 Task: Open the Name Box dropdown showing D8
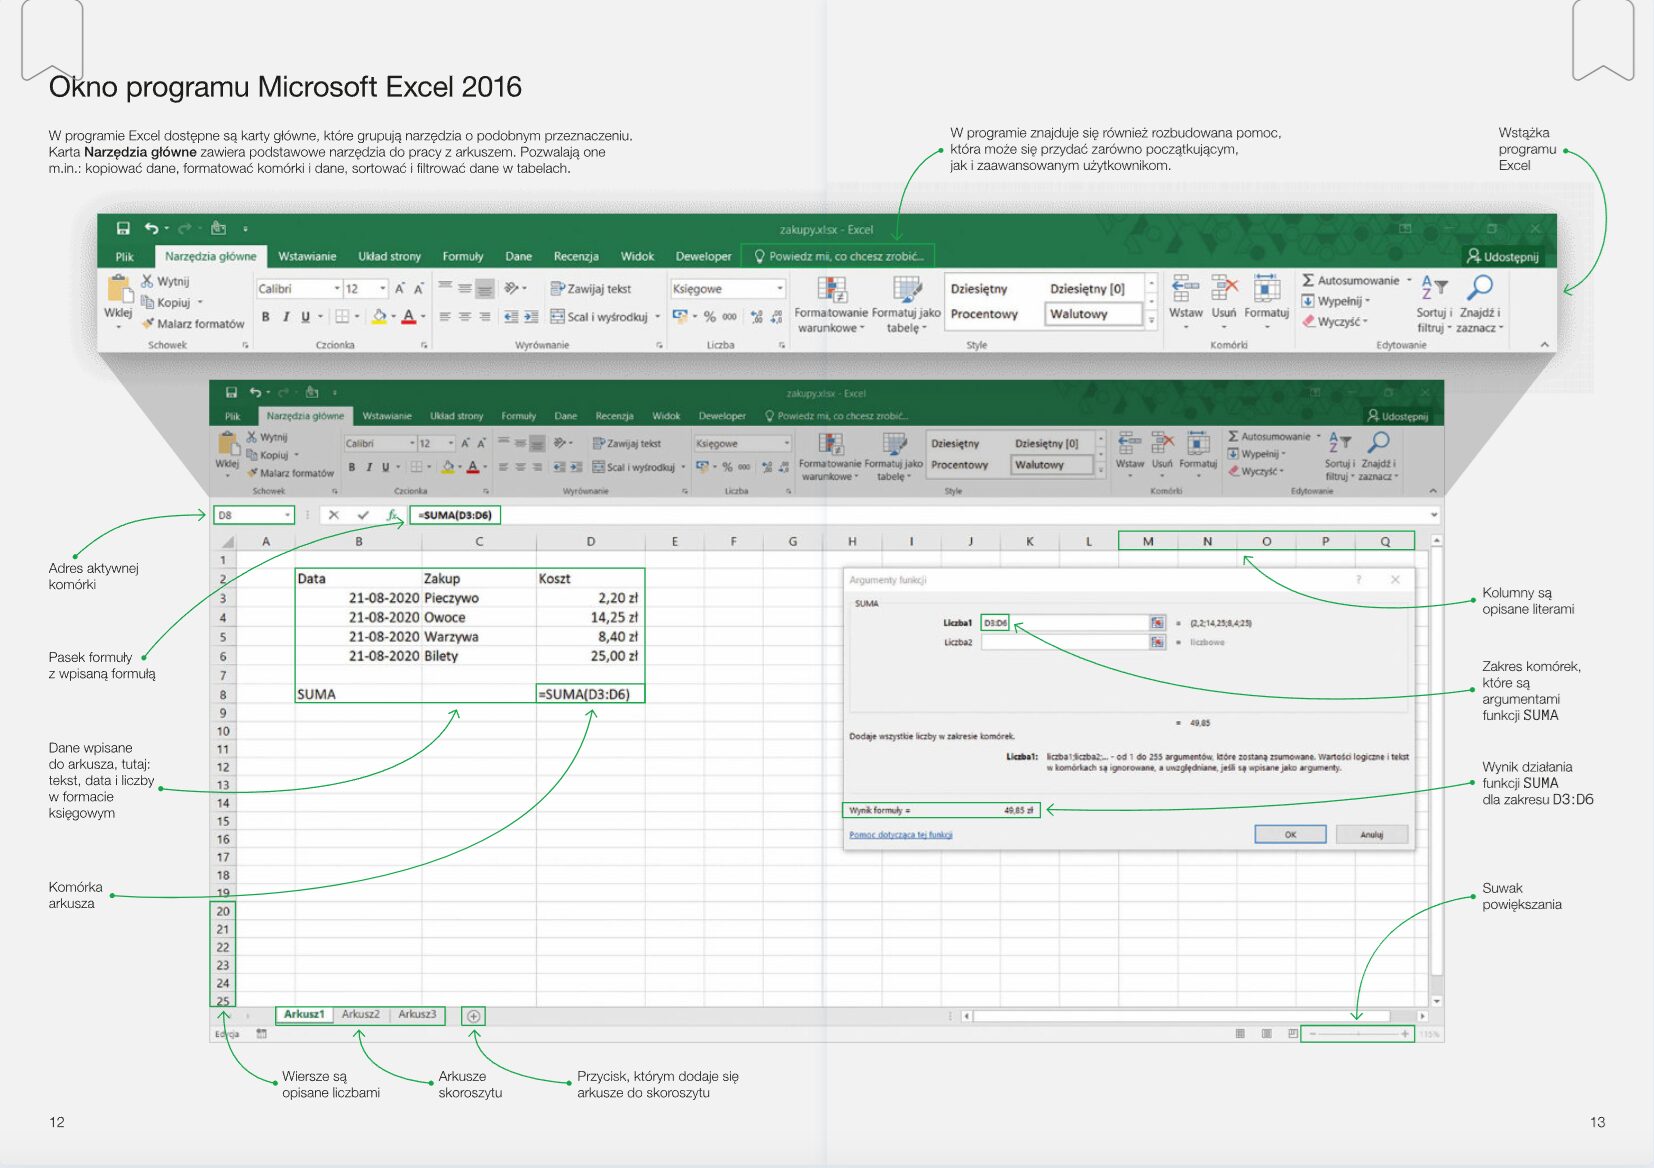(288, 515)
